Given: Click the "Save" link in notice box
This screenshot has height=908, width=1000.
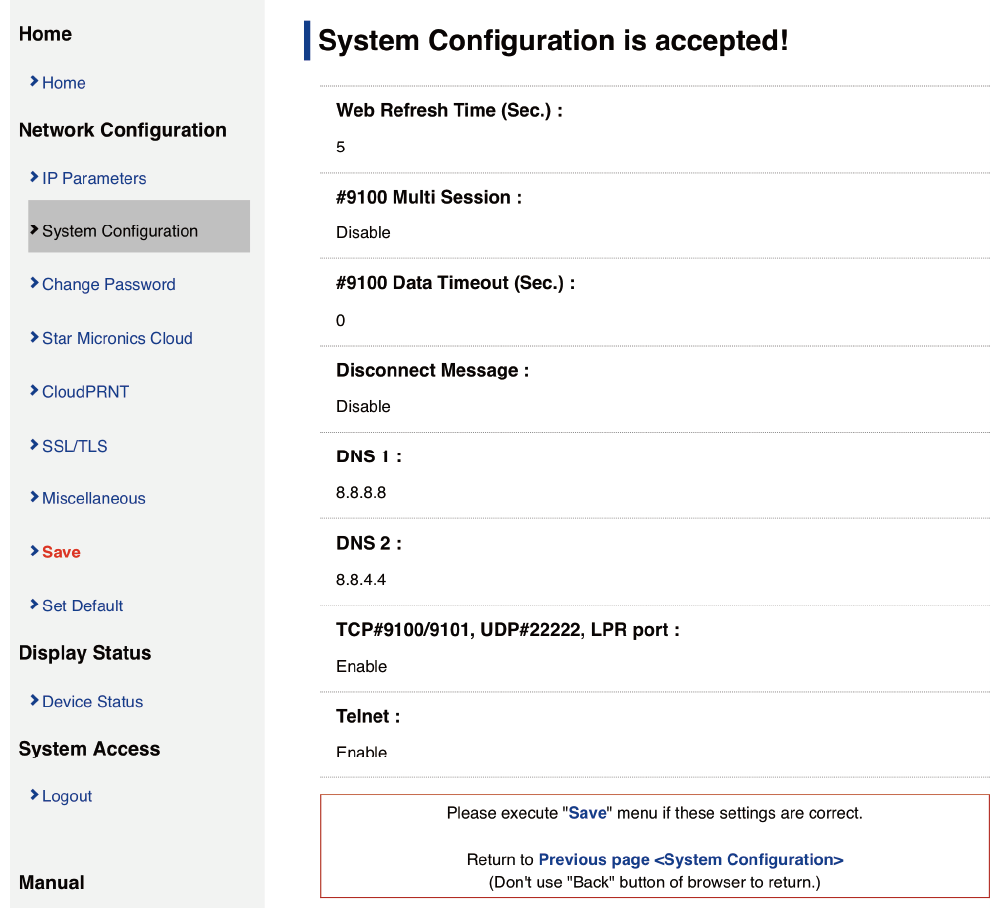Looking at the screenshot, I should coord(587,813).
